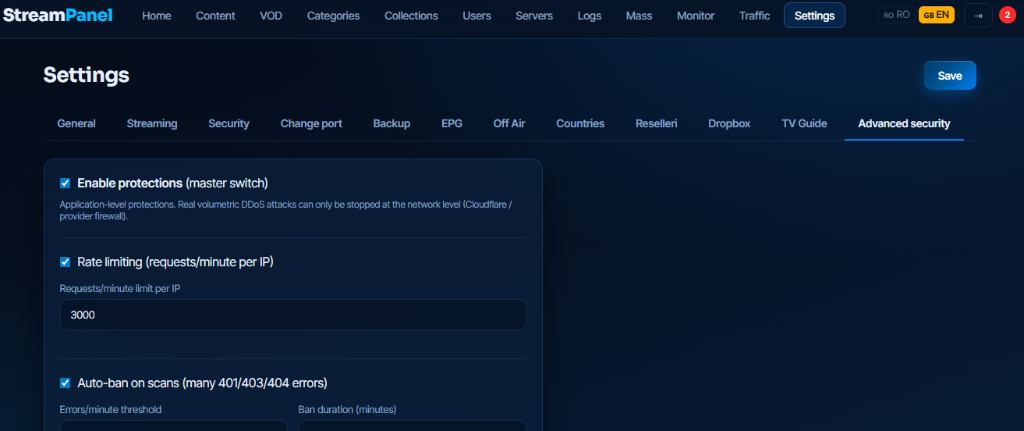Toggle the Enable protections master switch checkbox
This screenshot has width=1024, height=431.
pos(65,183)
